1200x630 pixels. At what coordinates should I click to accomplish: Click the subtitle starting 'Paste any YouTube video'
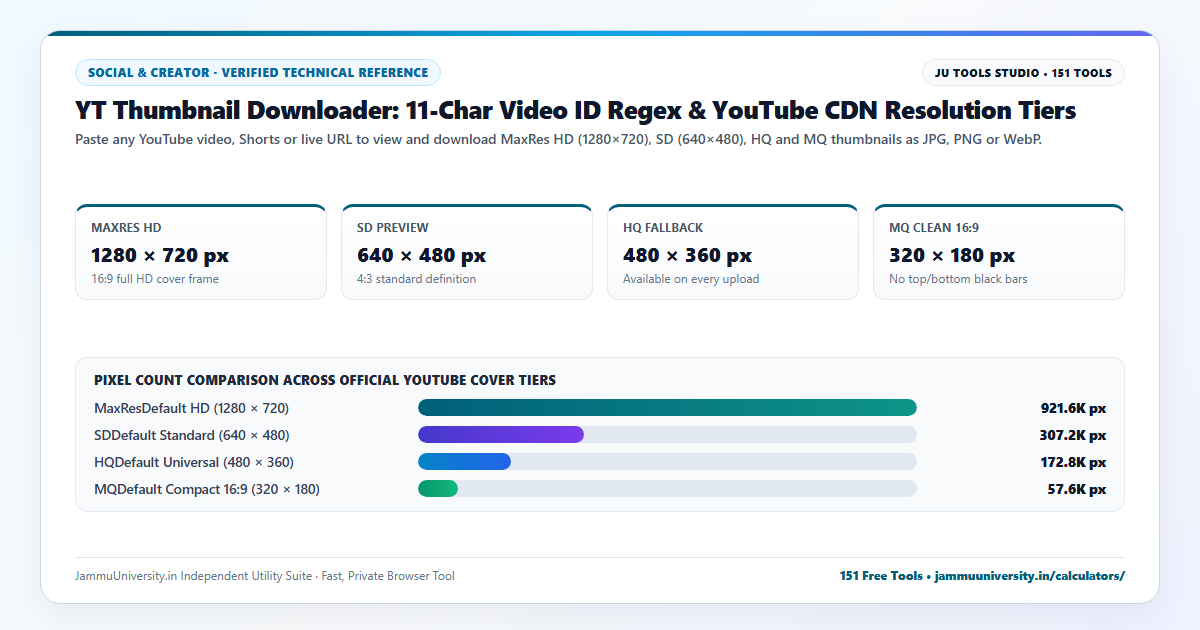coord(558,140)
